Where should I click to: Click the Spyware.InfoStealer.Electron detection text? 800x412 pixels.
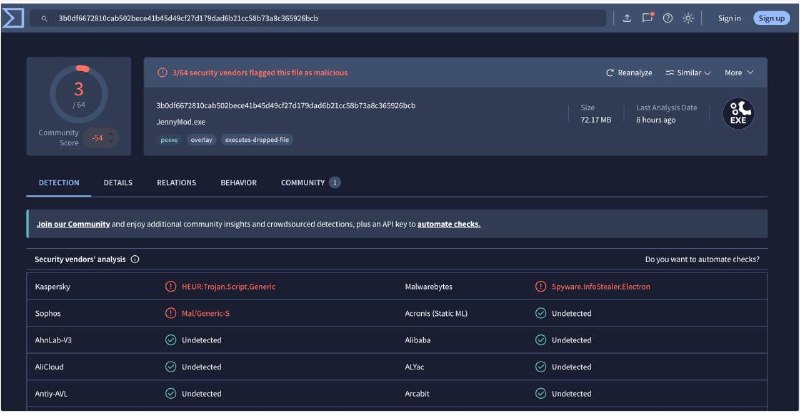pos(601,287)
